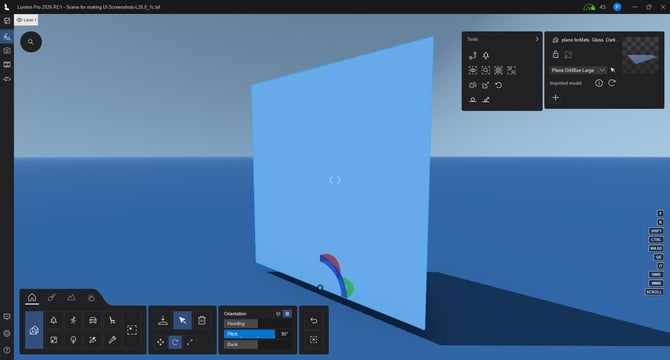Click the duplicate camera icon in Tools

coord(473,85)
